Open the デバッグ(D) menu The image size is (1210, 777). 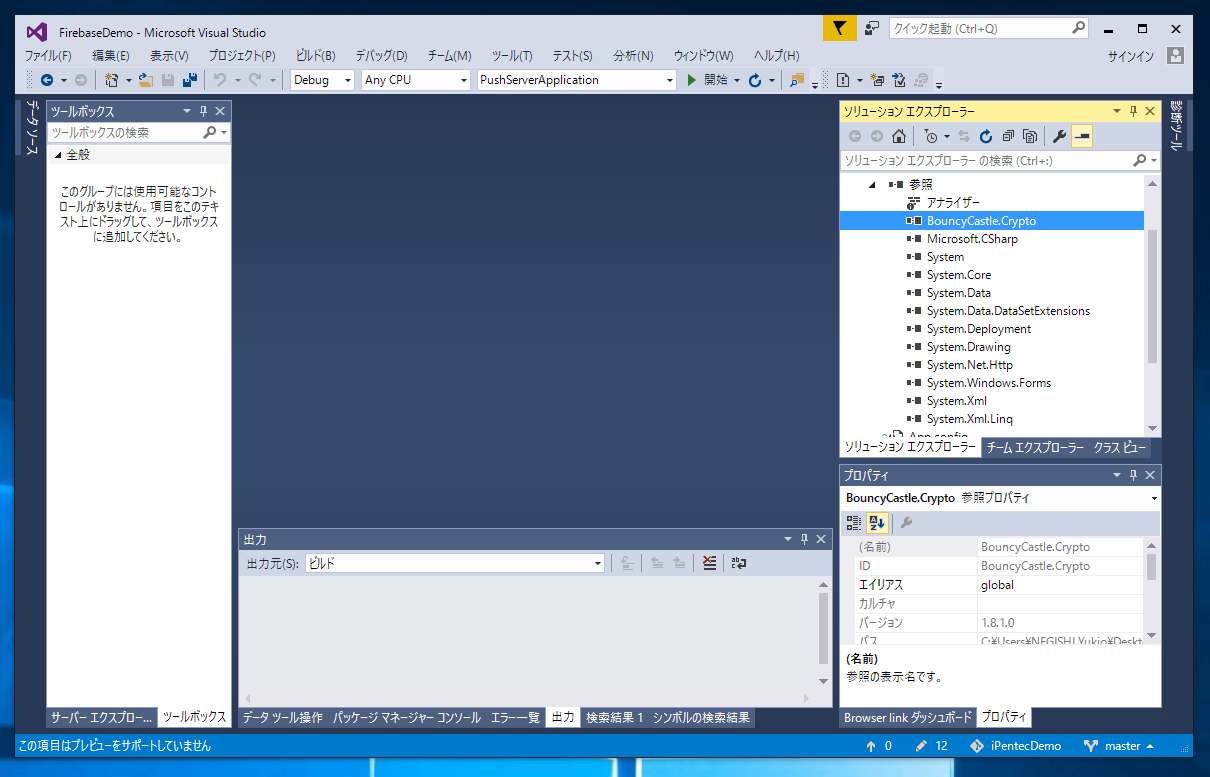381,56
